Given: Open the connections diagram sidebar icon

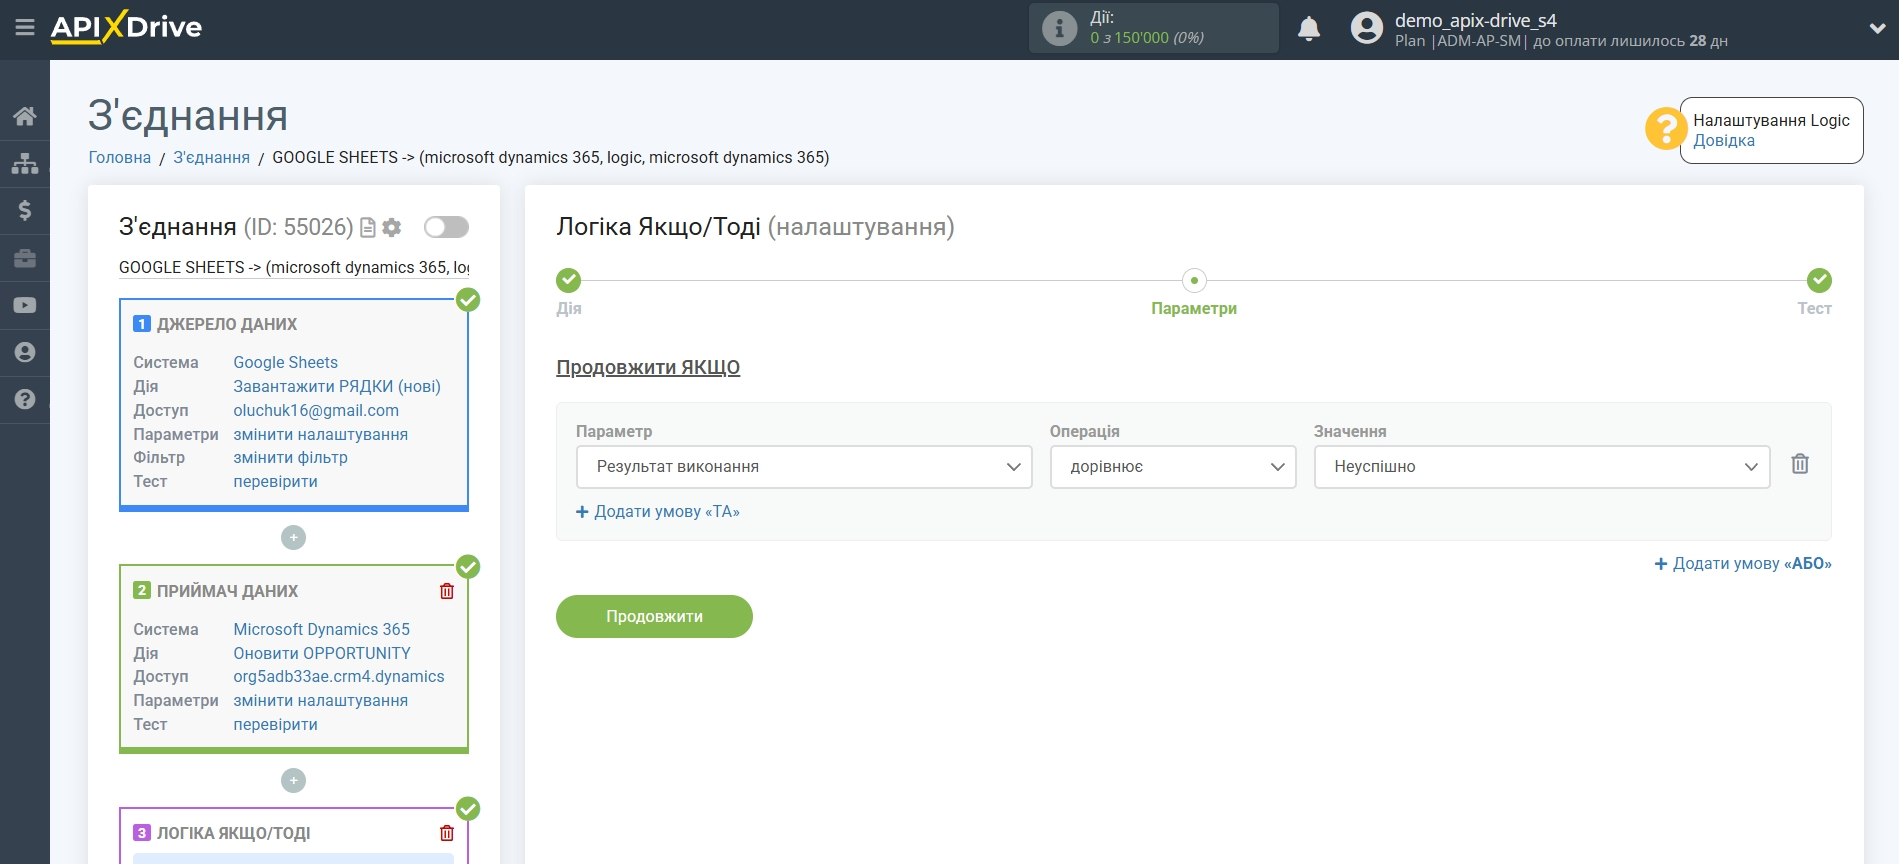Looking at the screenshot, I should click(x=25, y=163).
